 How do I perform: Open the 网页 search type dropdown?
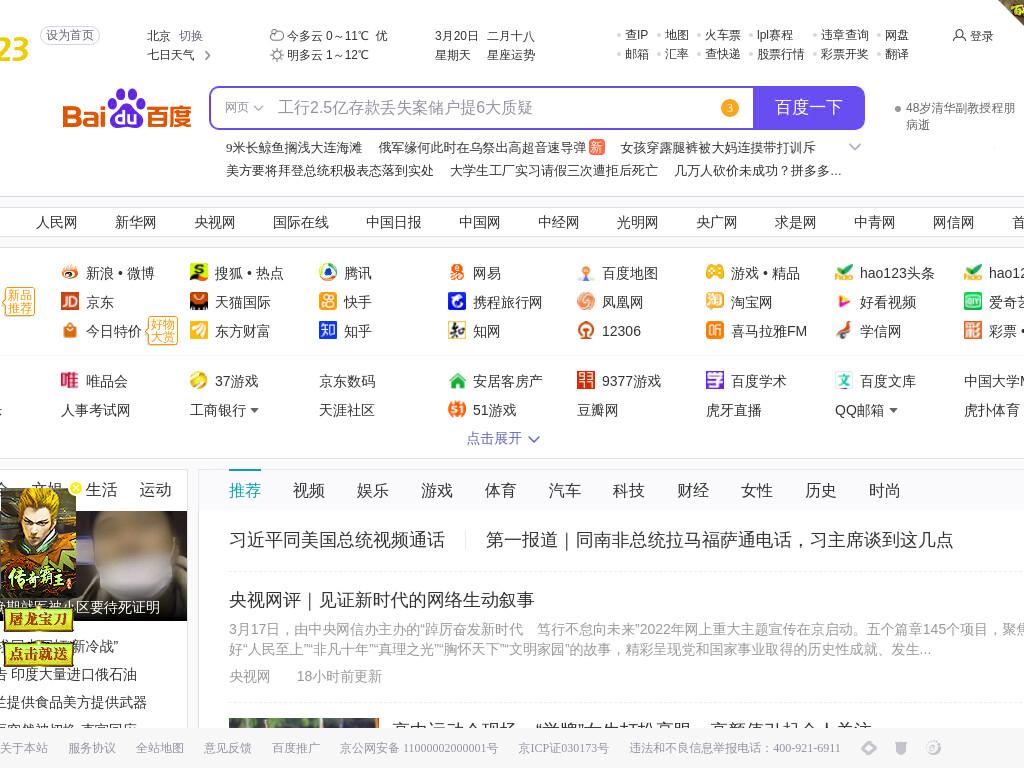(x=244, y=108)
